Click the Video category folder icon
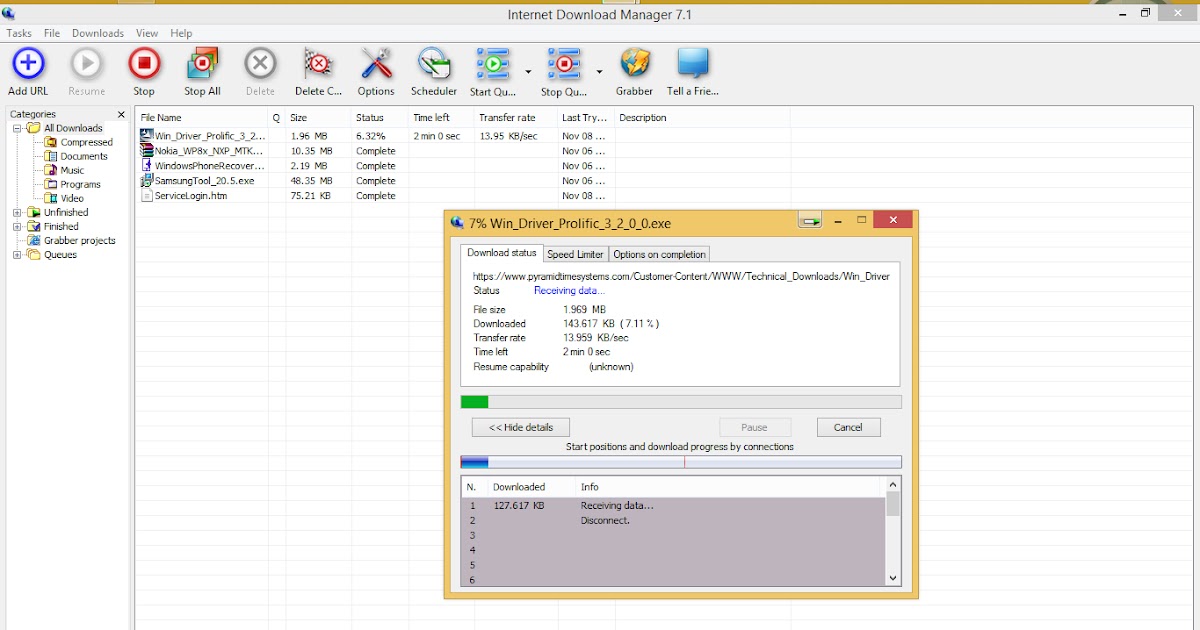This screenshot has height=630, width=1200. pos(50,198)
